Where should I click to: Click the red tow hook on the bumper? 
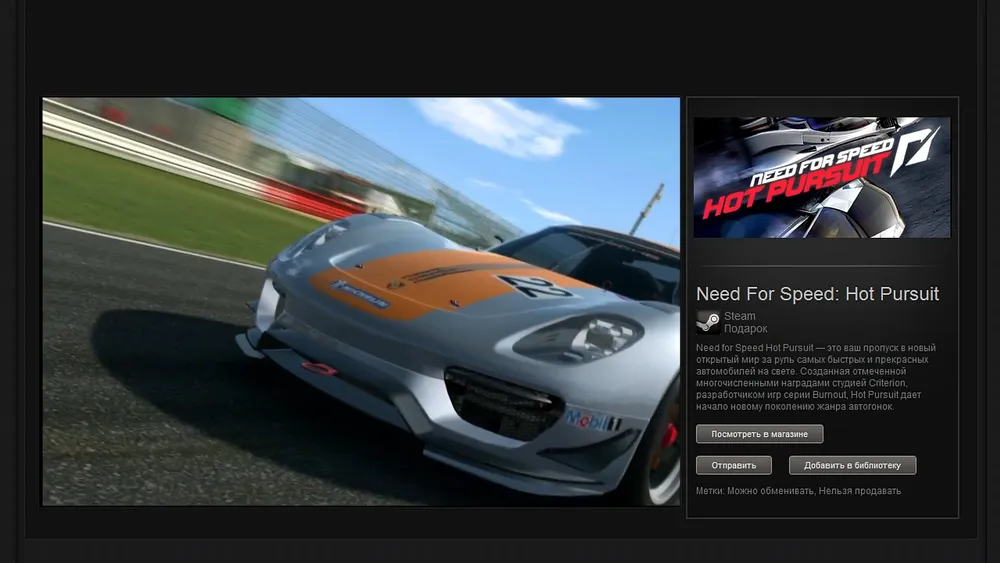click(319, 368)
